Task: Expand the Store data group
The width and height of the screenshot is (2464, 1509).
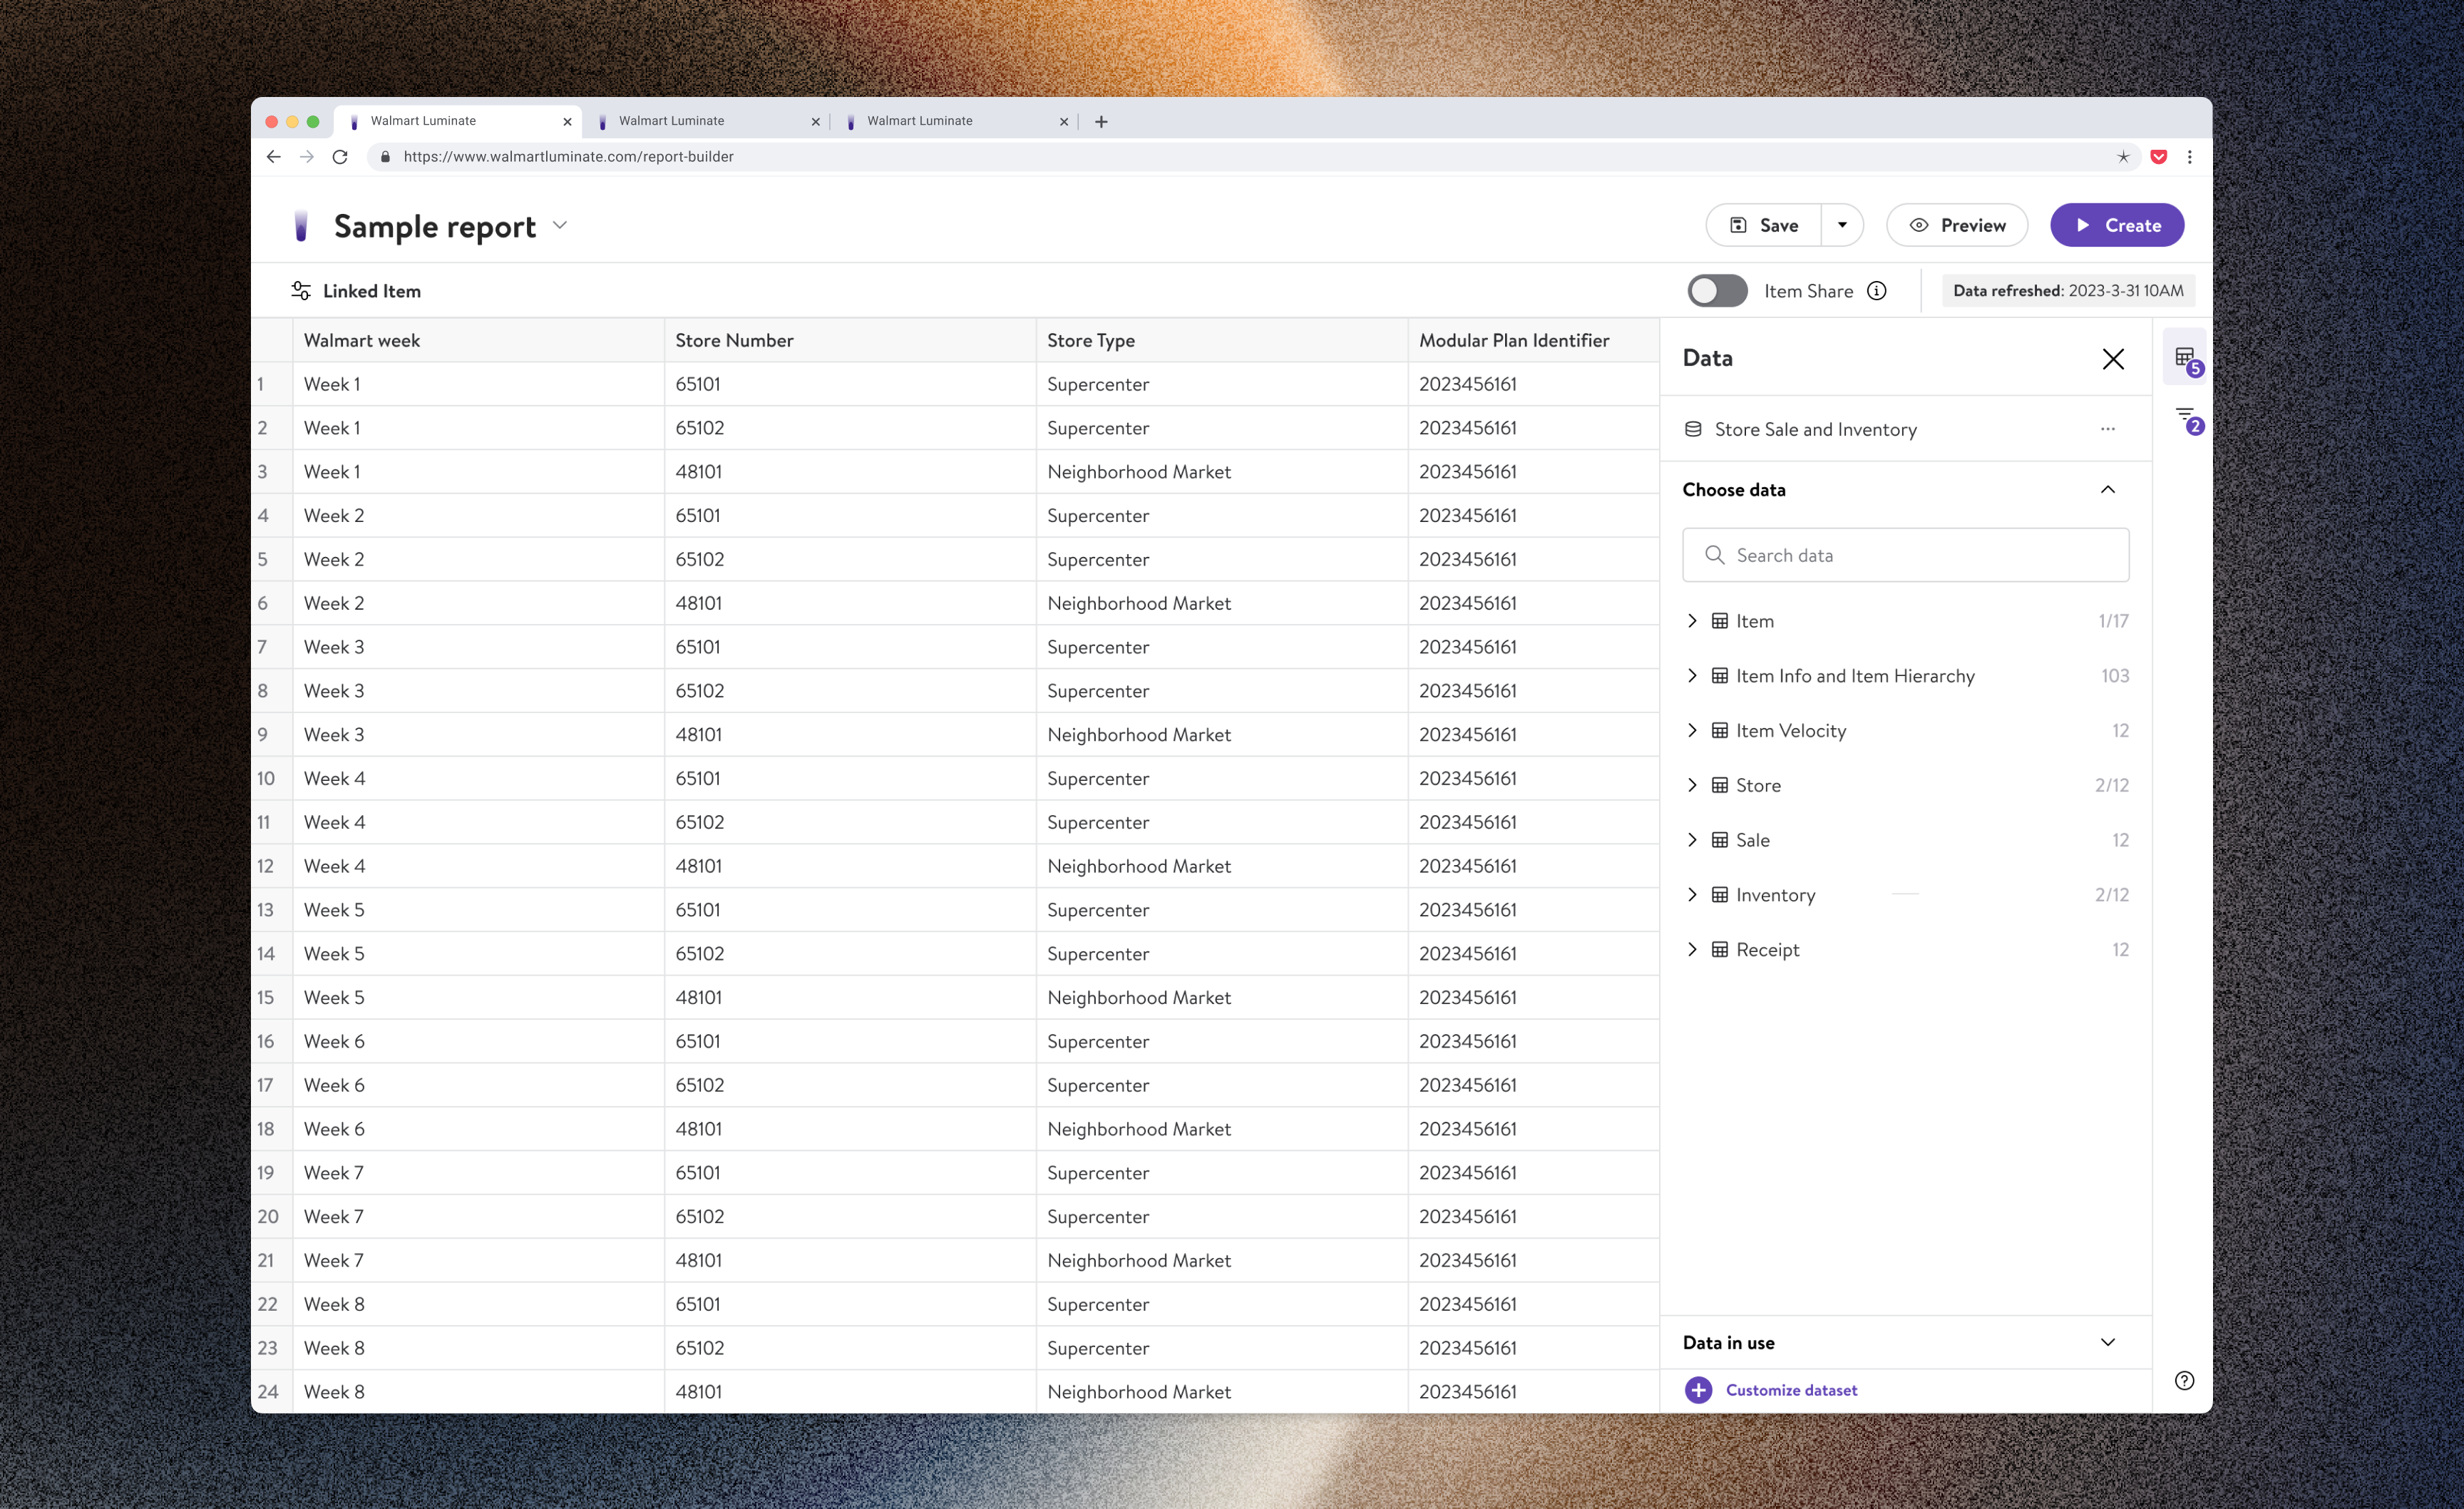Action: pos(1692,785)
